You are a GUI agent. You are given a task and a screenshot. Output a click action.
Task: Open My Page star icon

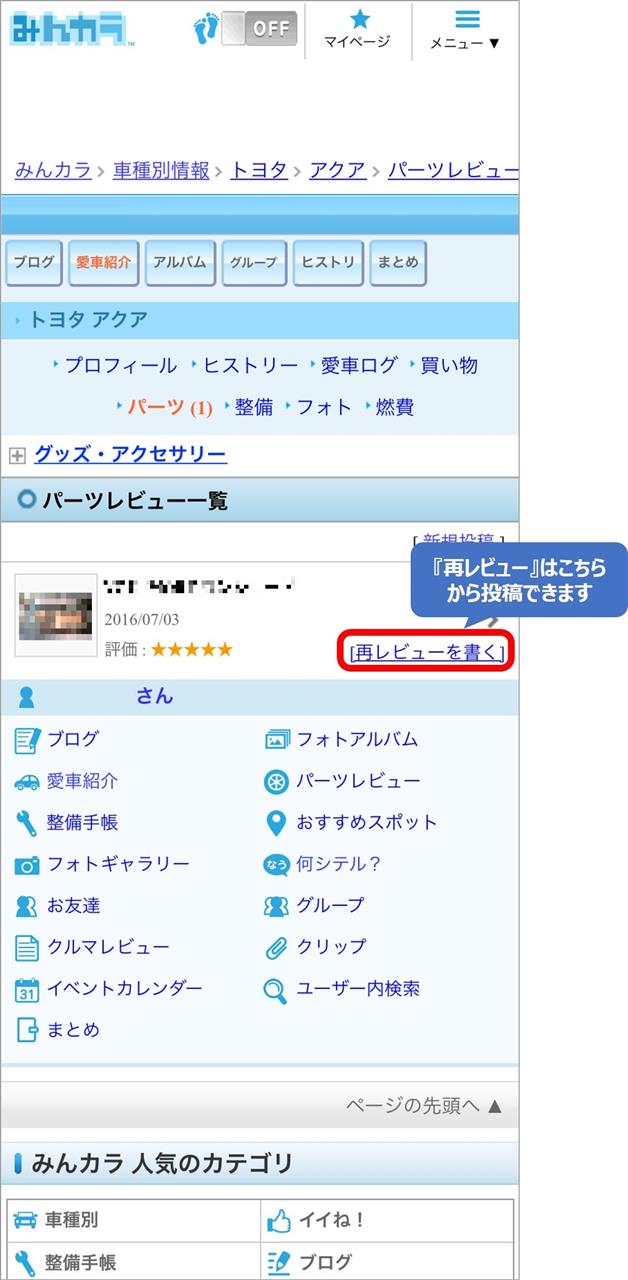[359, 19]
